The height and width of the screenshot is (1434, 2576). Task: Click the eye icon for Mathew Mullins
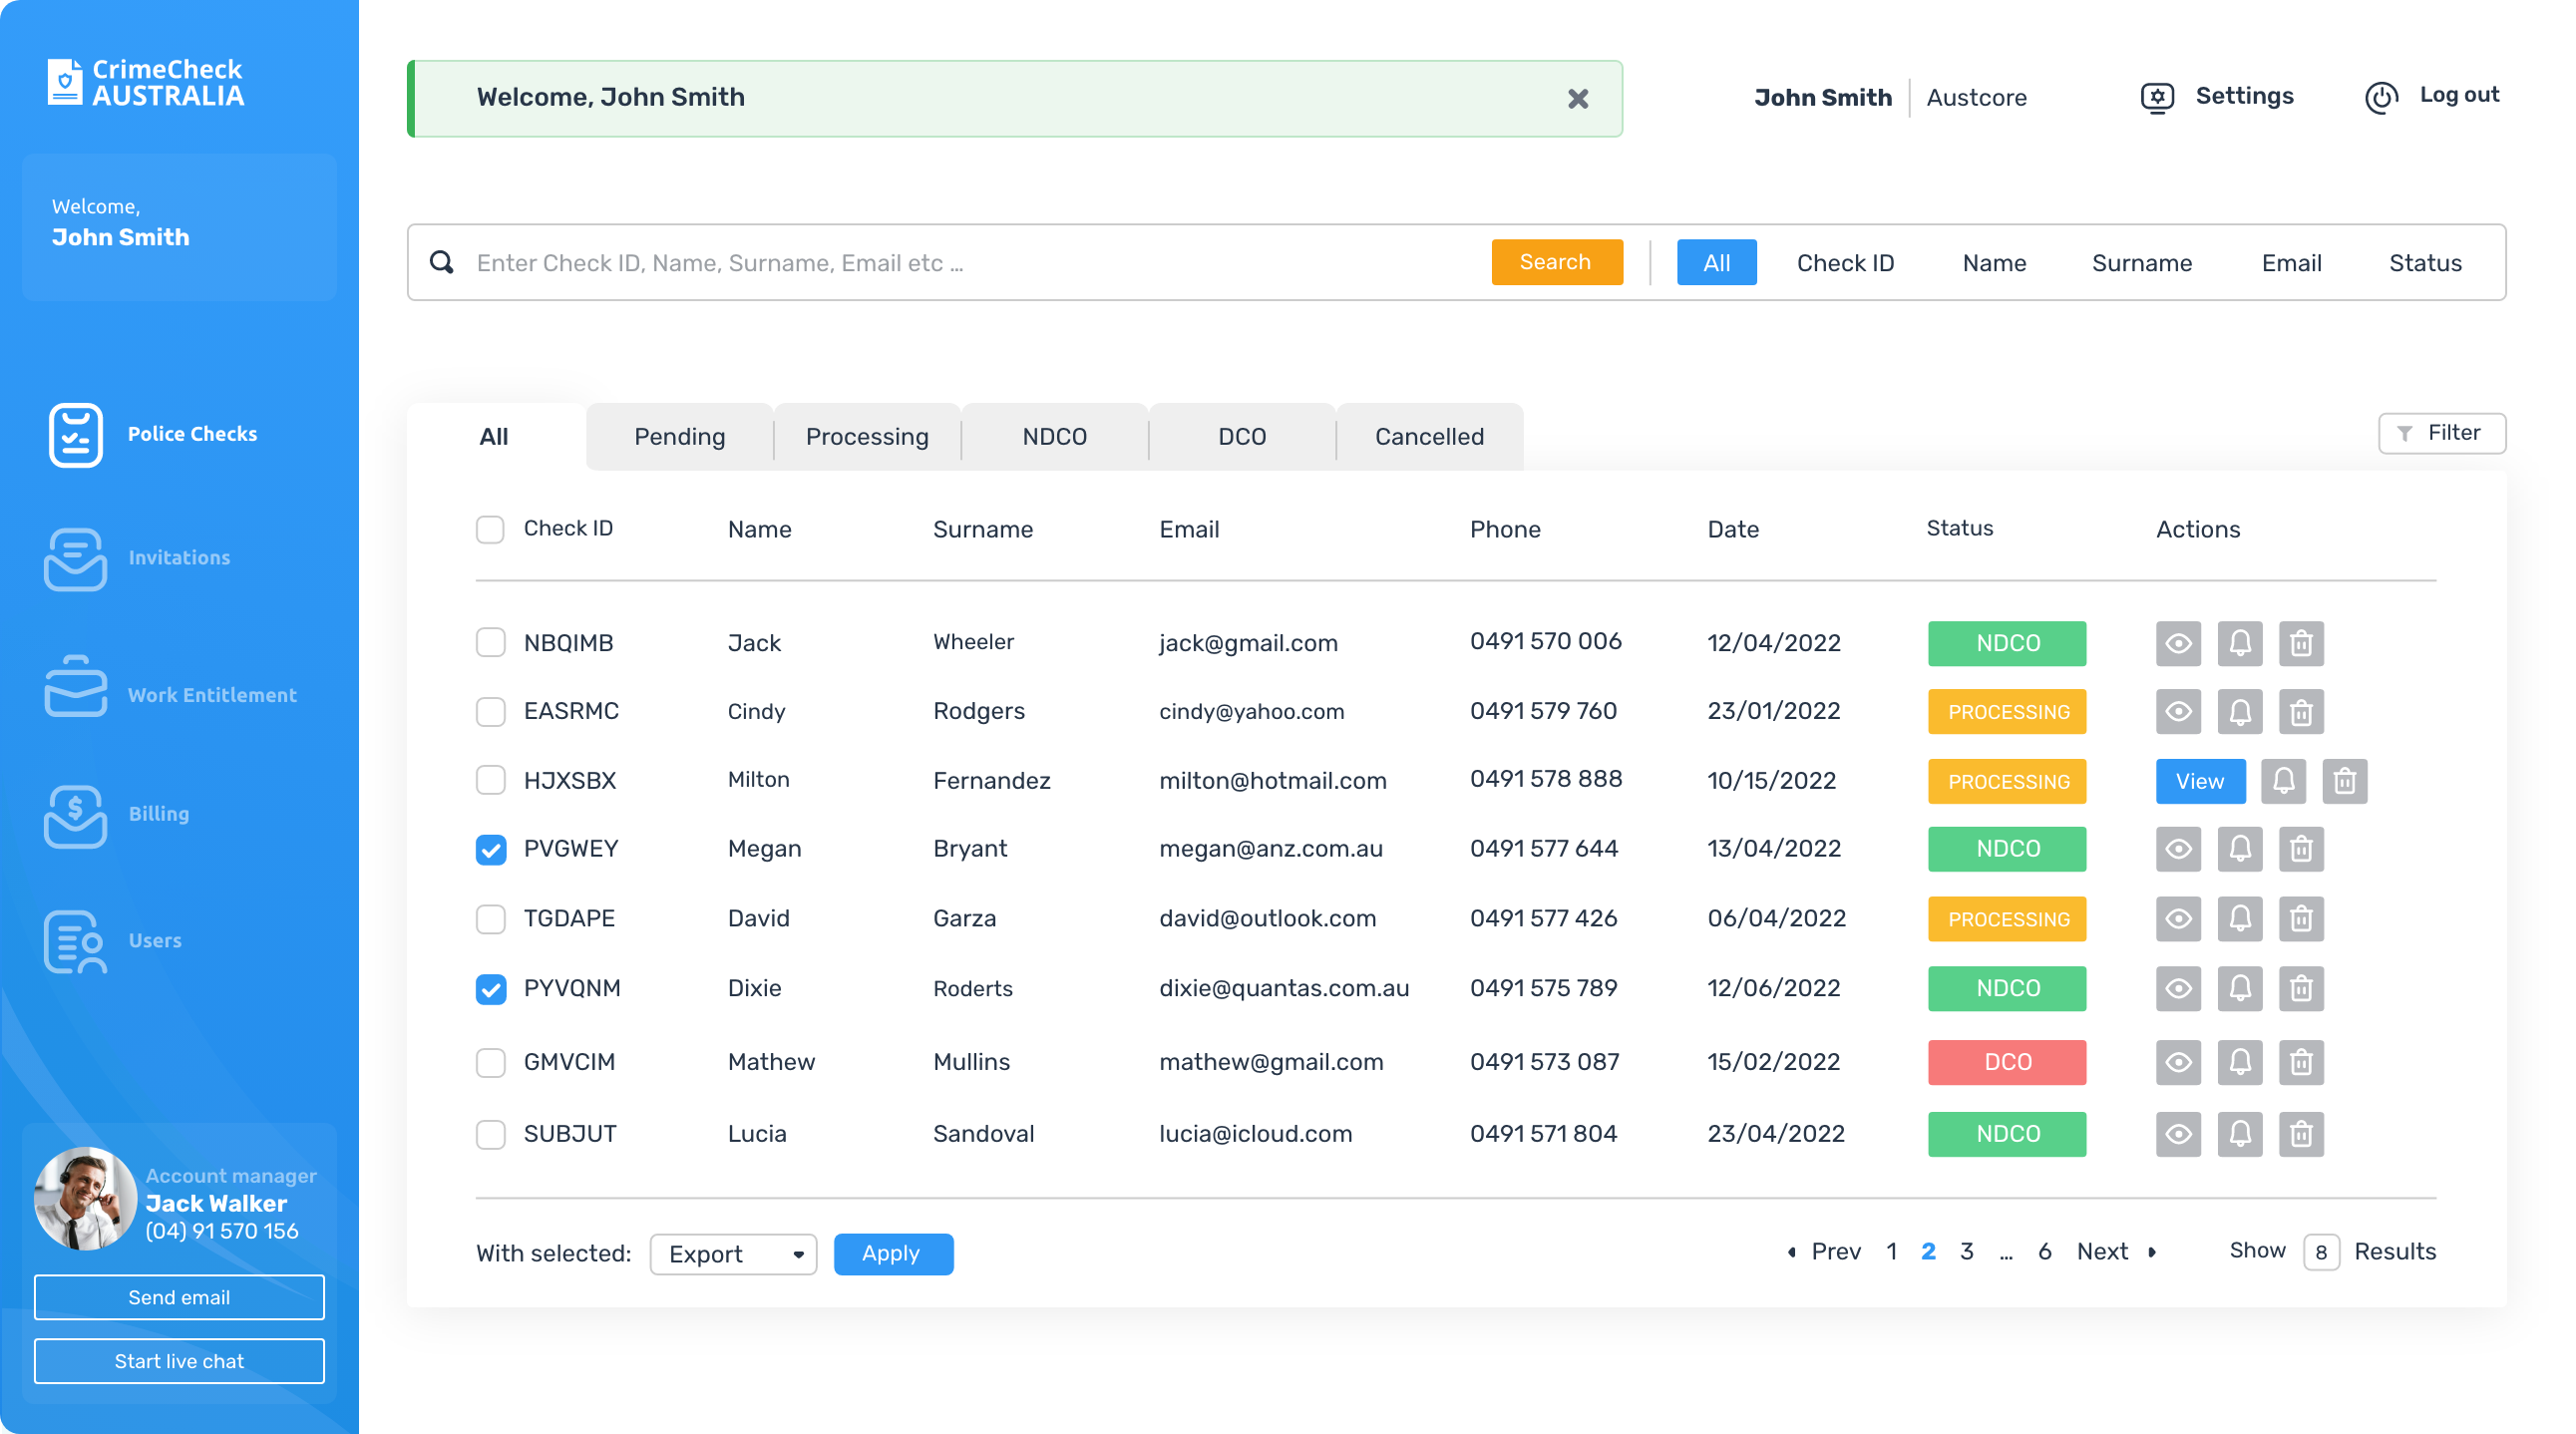click(x=2178, y=1062)
